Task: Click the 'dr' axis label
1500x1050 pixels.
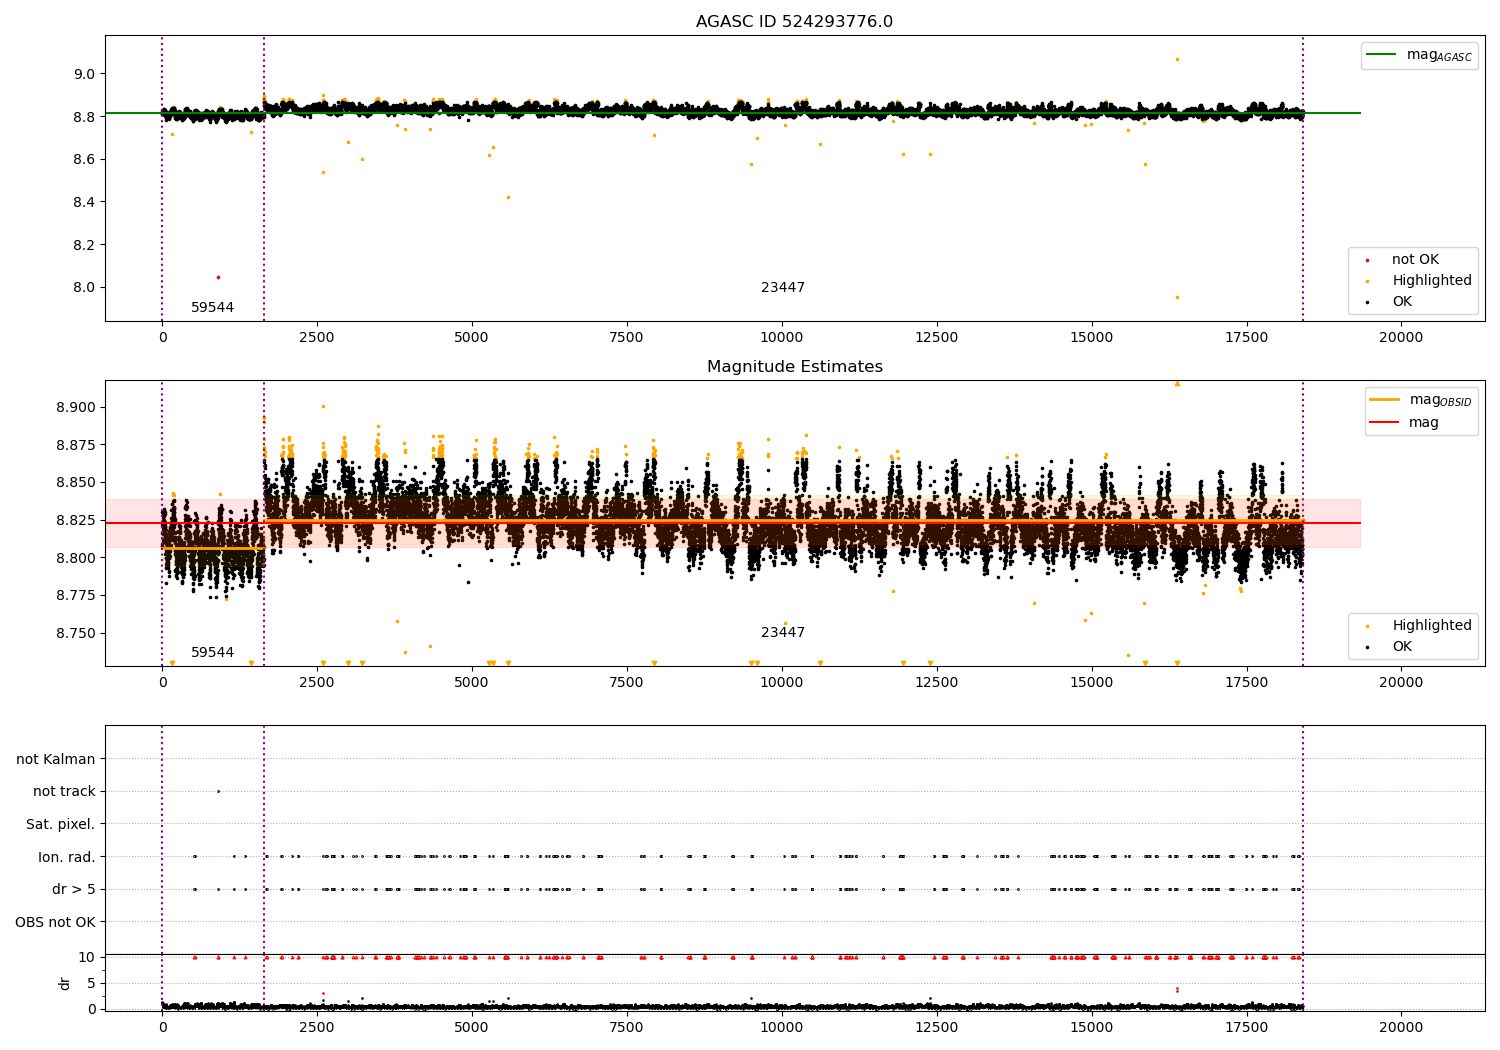Action: coord(65,984)
